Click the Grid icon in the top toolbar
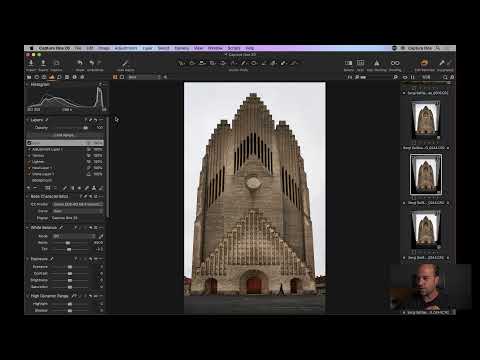The image size is (480, 360). pyautogui.click(x=360, y=63)
